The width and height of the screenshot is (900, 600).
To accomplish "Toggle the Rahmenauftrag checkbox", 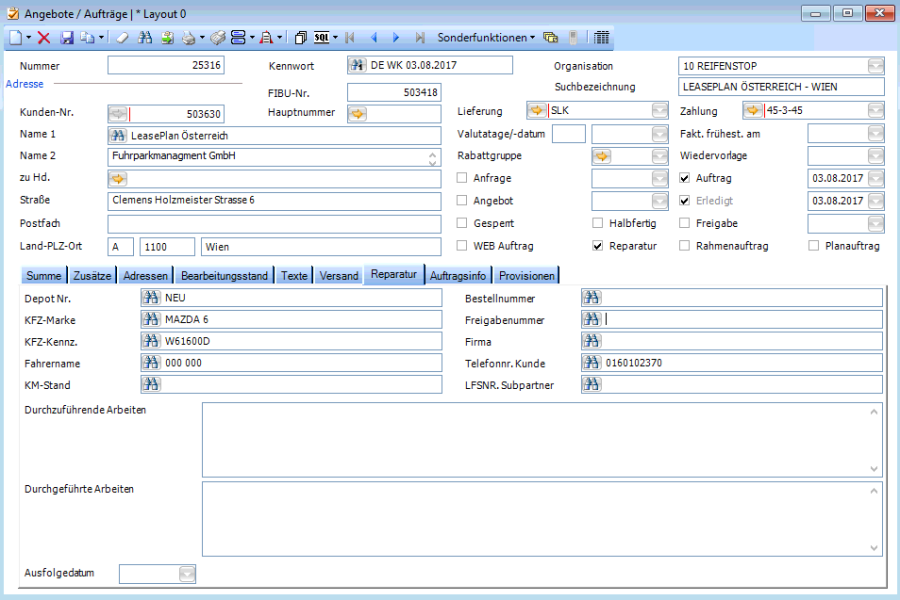I will click(x=685, y=245).
